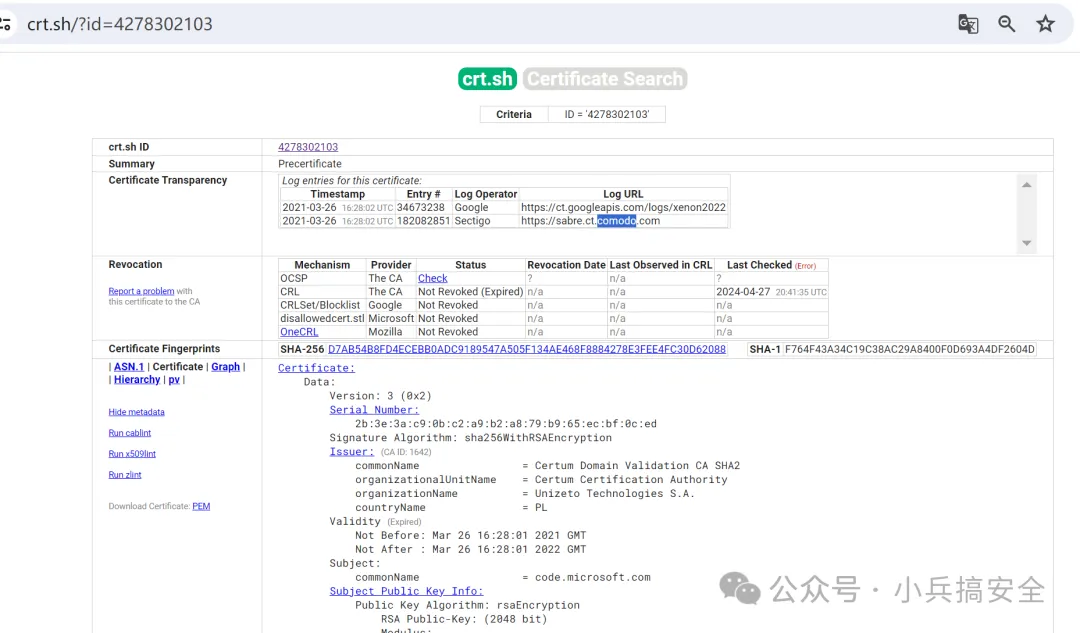
Task: Open the Hierarchy view
Action: [x=137, y=380]
